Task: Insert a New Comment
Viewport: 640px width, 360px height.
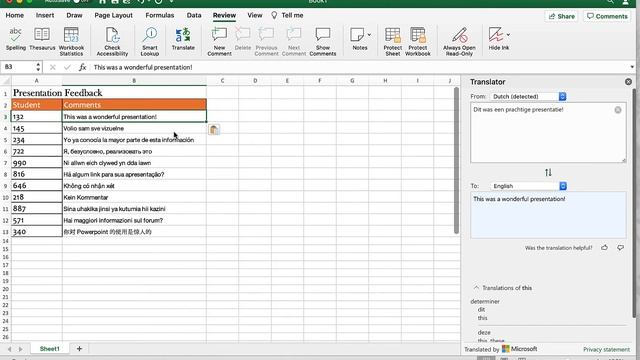Action: pos(220,42)
